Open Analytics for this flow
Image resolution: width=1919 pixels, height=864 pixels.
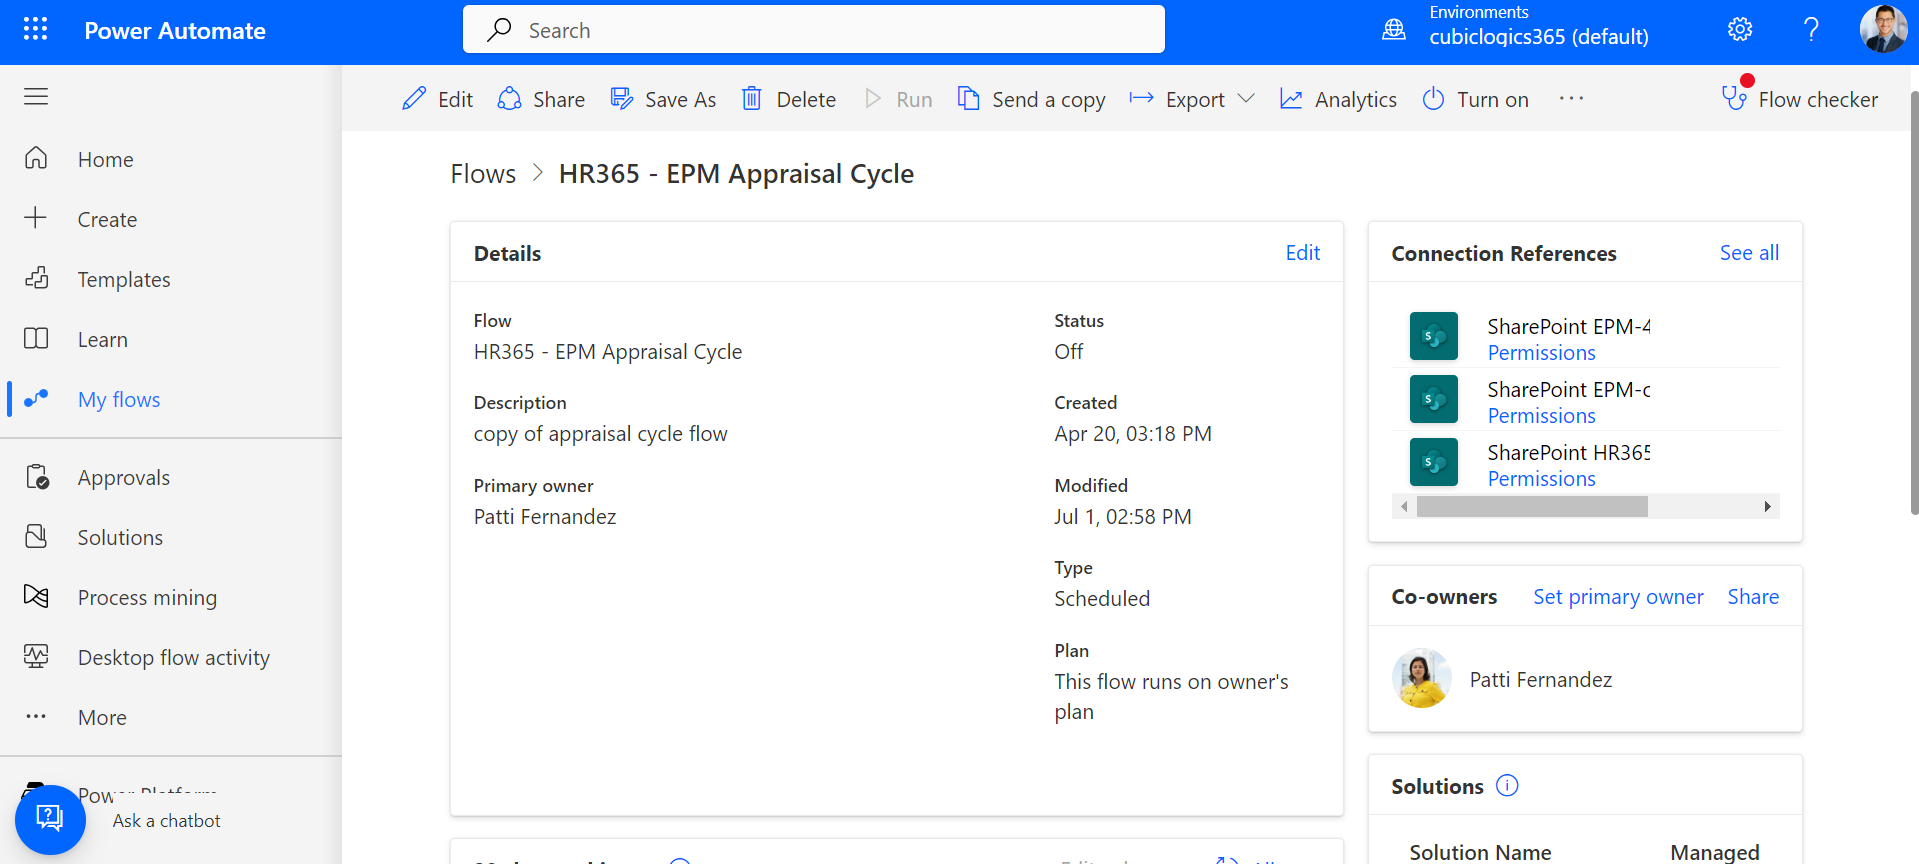[x=1338, y=99]
